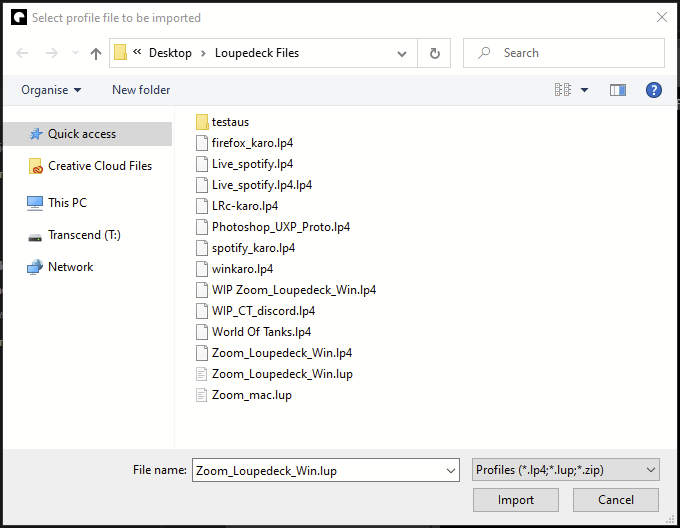
Task: Open the Organise menu
Action: pos(51,90)
